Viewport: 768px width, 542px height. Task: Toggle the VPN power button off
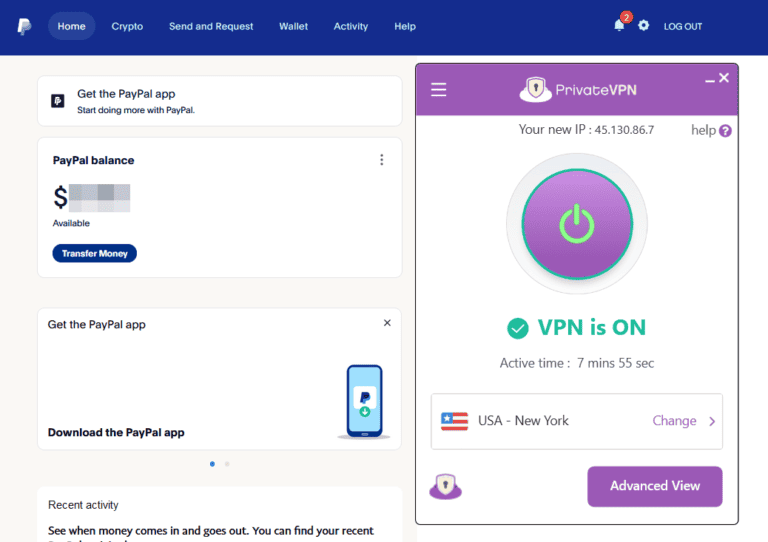[577, 224]
